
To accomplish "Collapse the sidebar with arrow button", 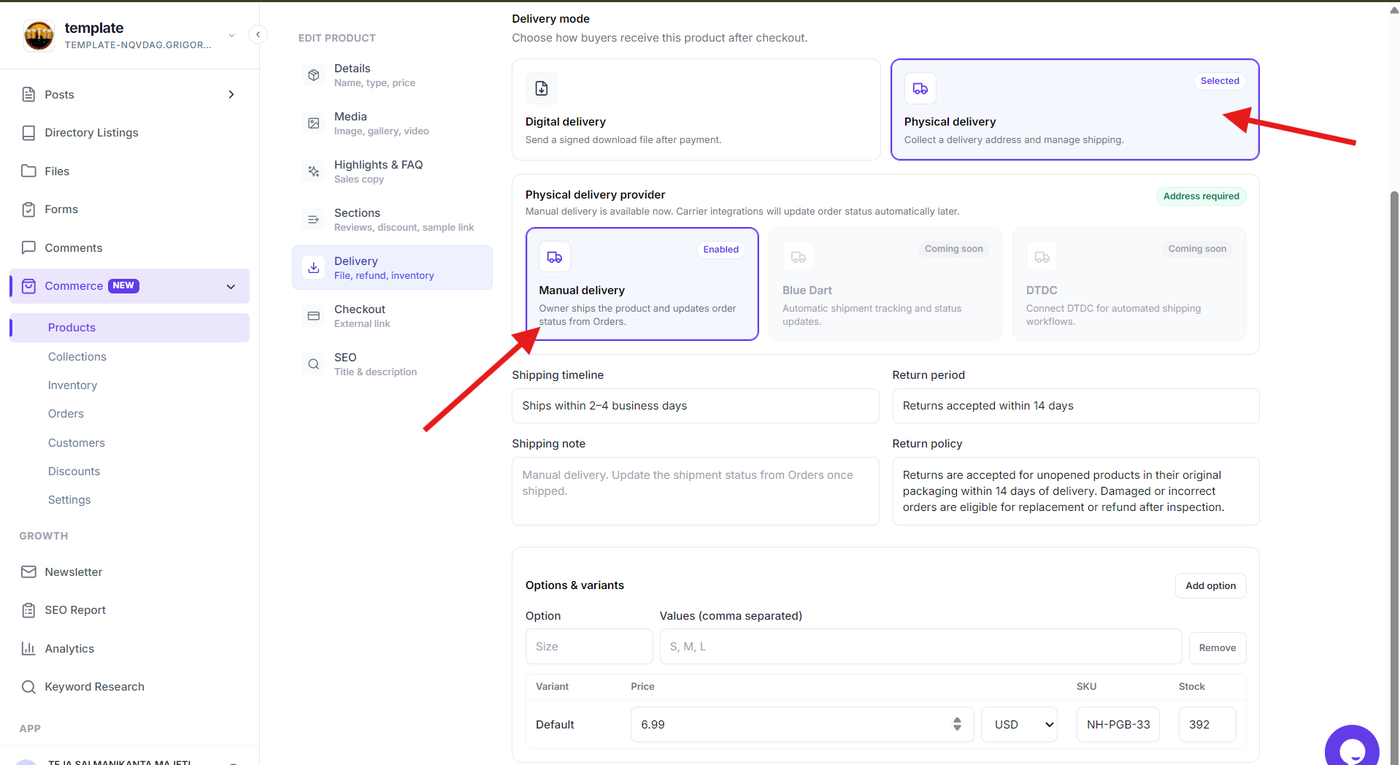I will pos(258,35).
